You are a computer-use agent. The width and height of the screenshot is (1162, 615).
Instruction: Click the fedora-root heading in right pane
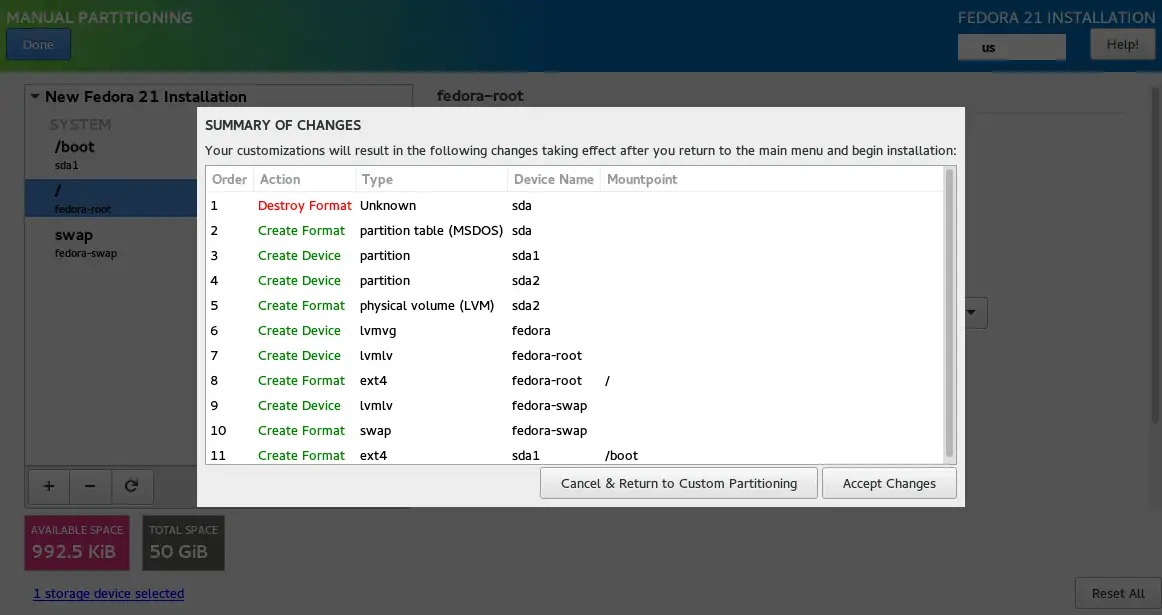(x=480, y=96)
